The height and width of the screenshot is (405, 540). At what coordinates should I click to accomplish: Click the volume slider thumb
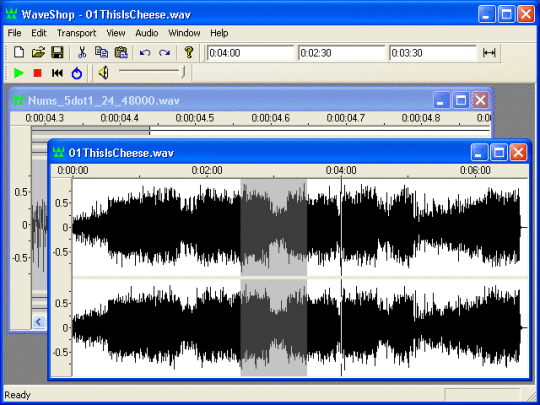pos(183,72)
